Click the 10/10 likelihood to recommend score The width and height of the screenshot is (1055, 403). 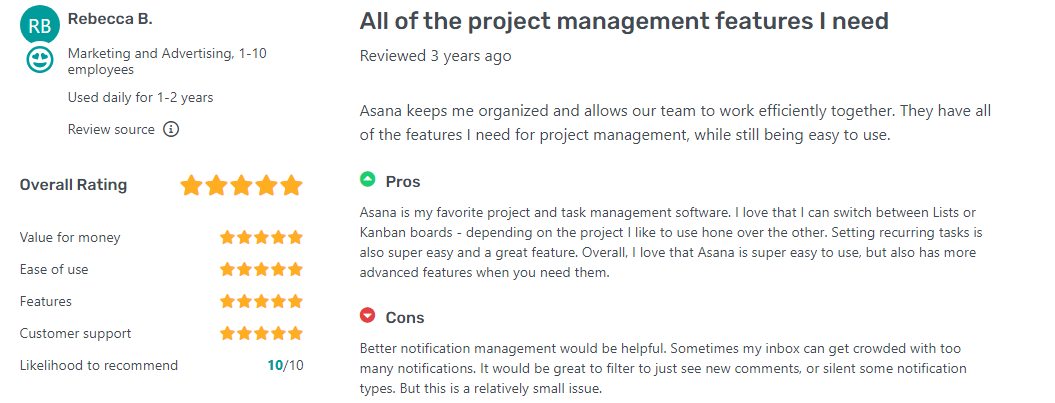click(x=285, y=365)
